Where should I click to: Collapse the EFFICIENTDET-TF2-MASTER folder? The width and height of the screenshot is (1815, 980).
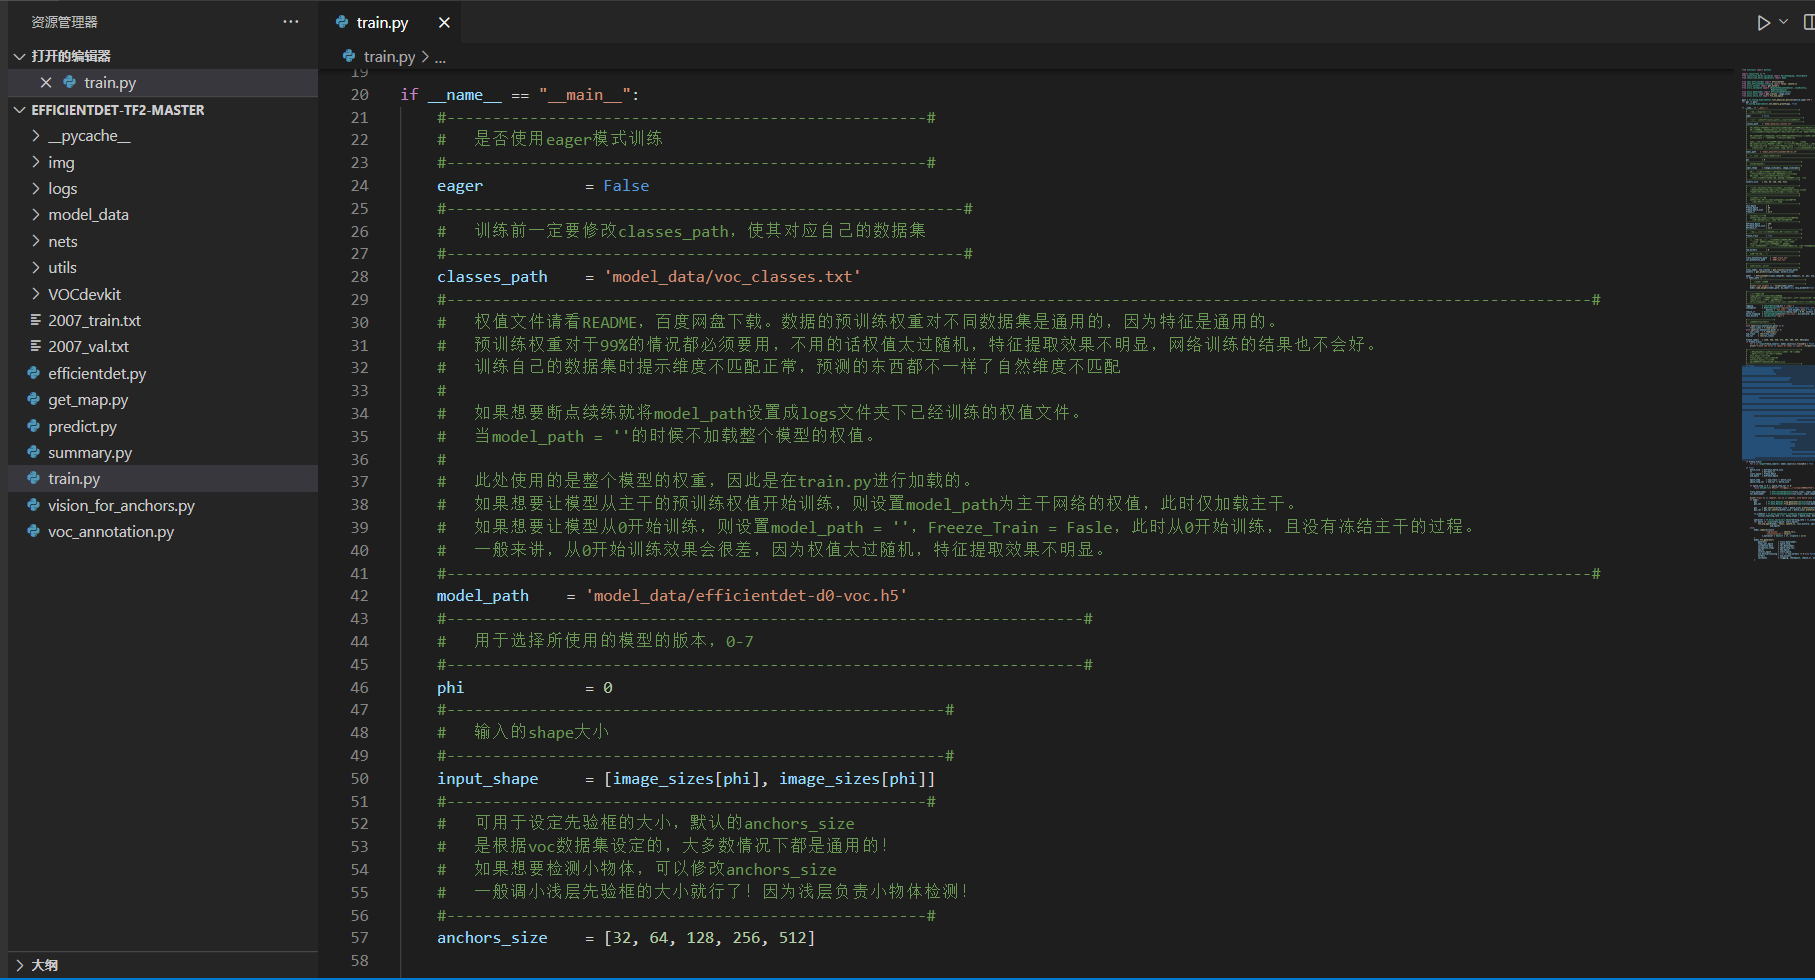tap(18, 110)
